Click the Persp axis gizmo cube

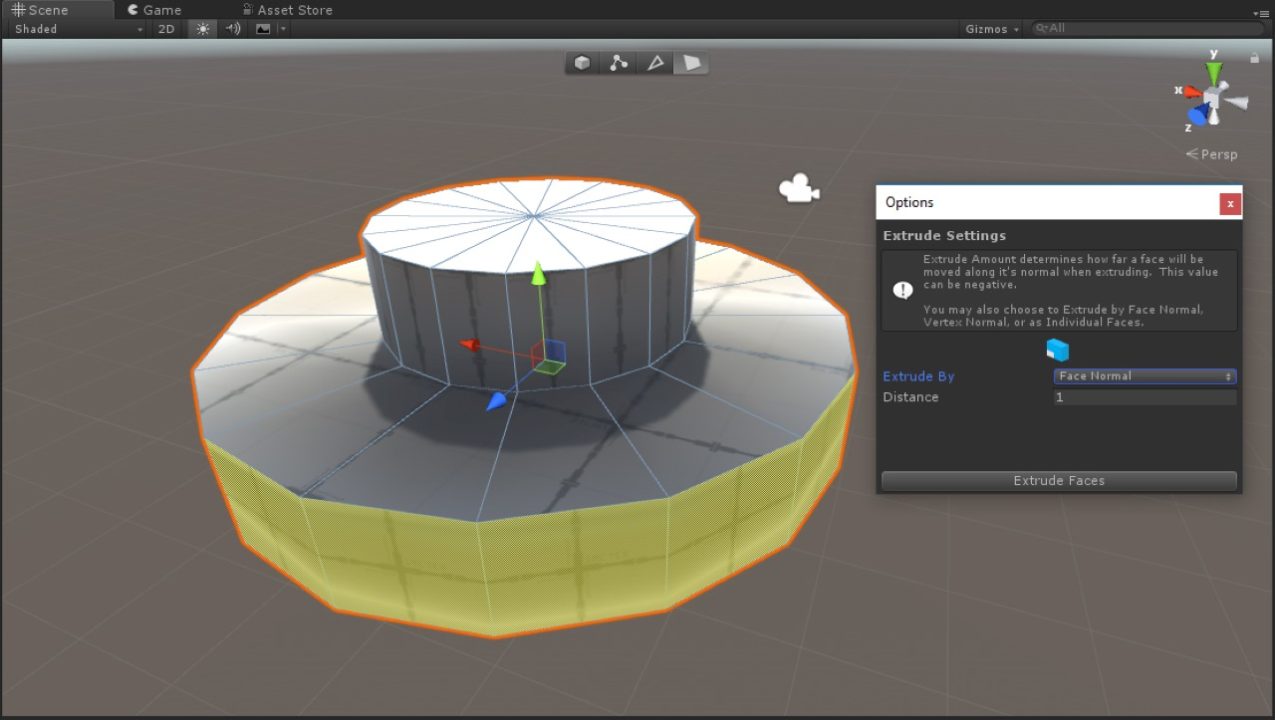1213,95
